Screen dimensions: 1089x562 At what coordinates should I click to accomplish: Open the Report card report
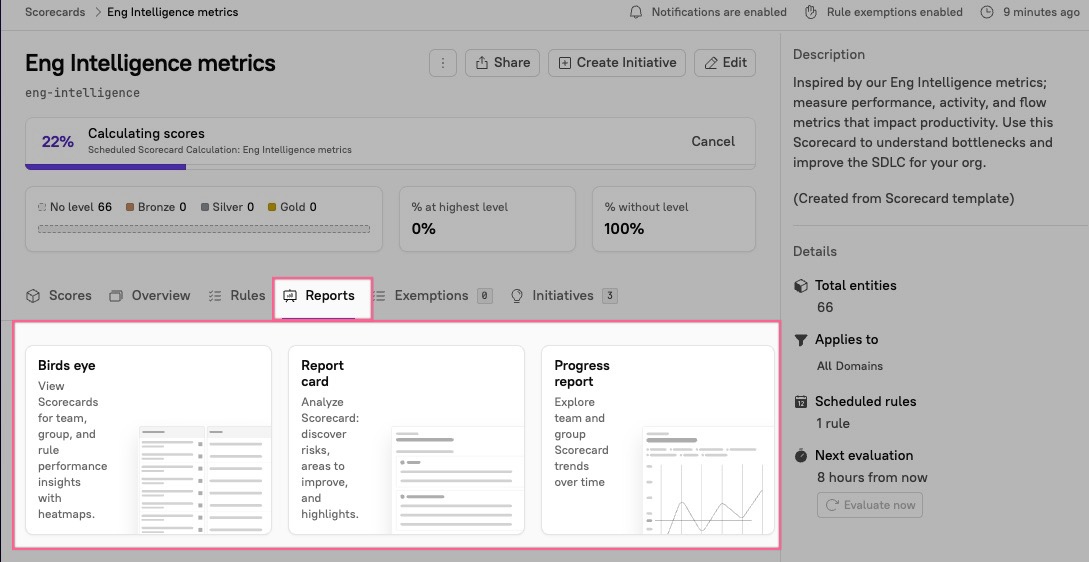coord(406,440)
